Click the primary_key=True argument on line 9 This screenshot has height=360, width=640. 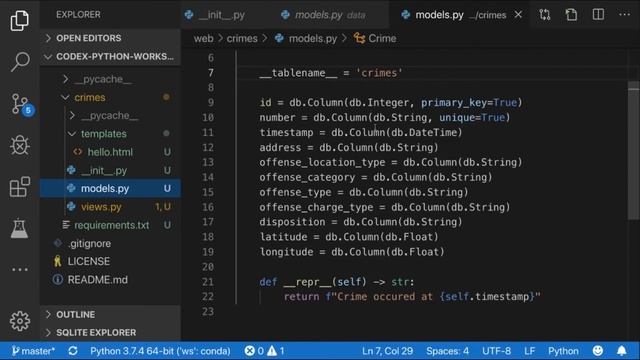(x=469, y=102)
